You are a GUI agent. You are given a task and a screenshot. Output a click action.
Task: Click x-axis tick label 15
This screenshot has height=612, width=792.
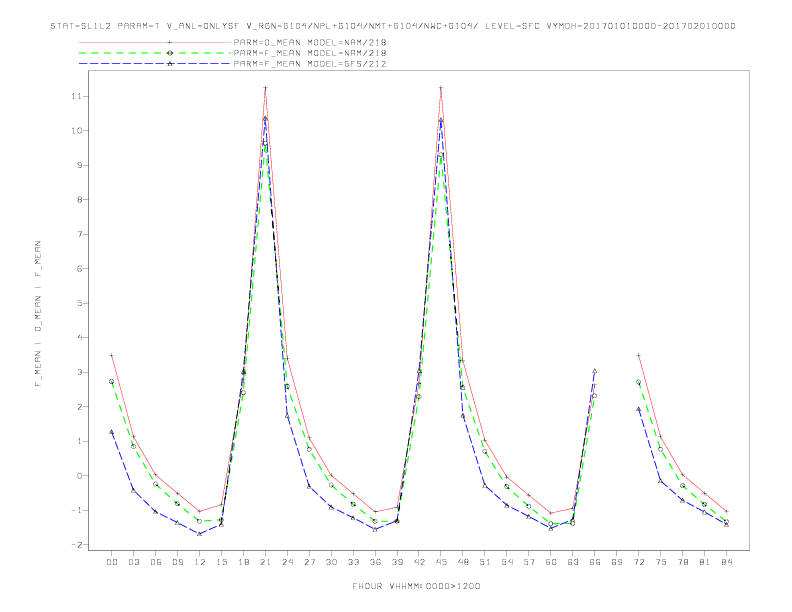(x=221, y=562)
